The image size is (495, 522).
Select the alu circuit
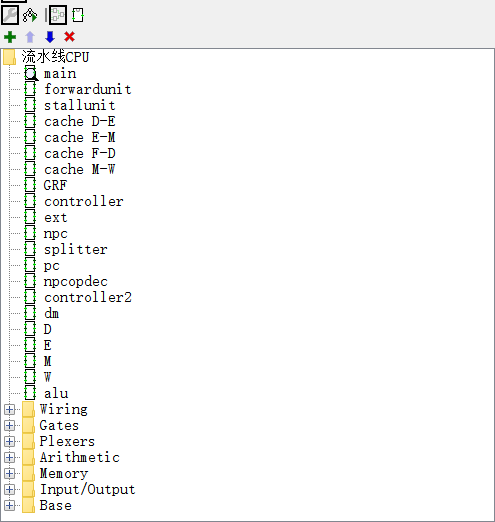(56, 393)
